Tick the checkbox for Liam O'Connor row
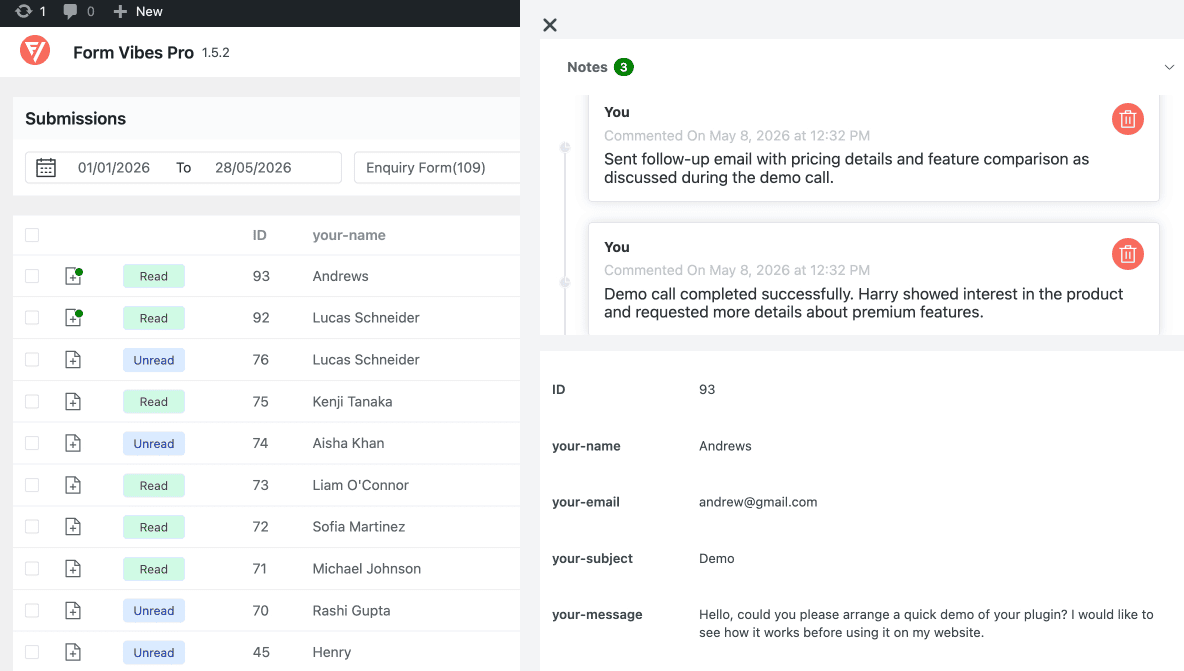Image resolution: width=1184 pixels, height=671 pixels. pos(32,485)
